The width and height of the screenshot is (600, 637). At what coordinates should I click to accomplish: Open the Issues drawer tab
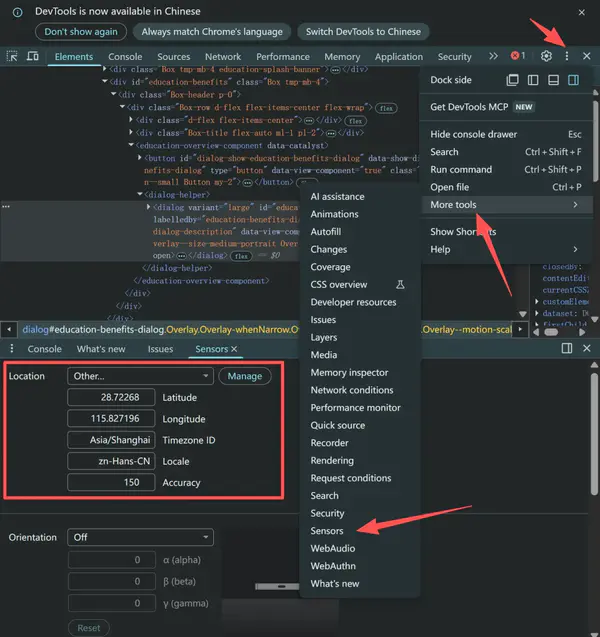(x=160, y=349)
